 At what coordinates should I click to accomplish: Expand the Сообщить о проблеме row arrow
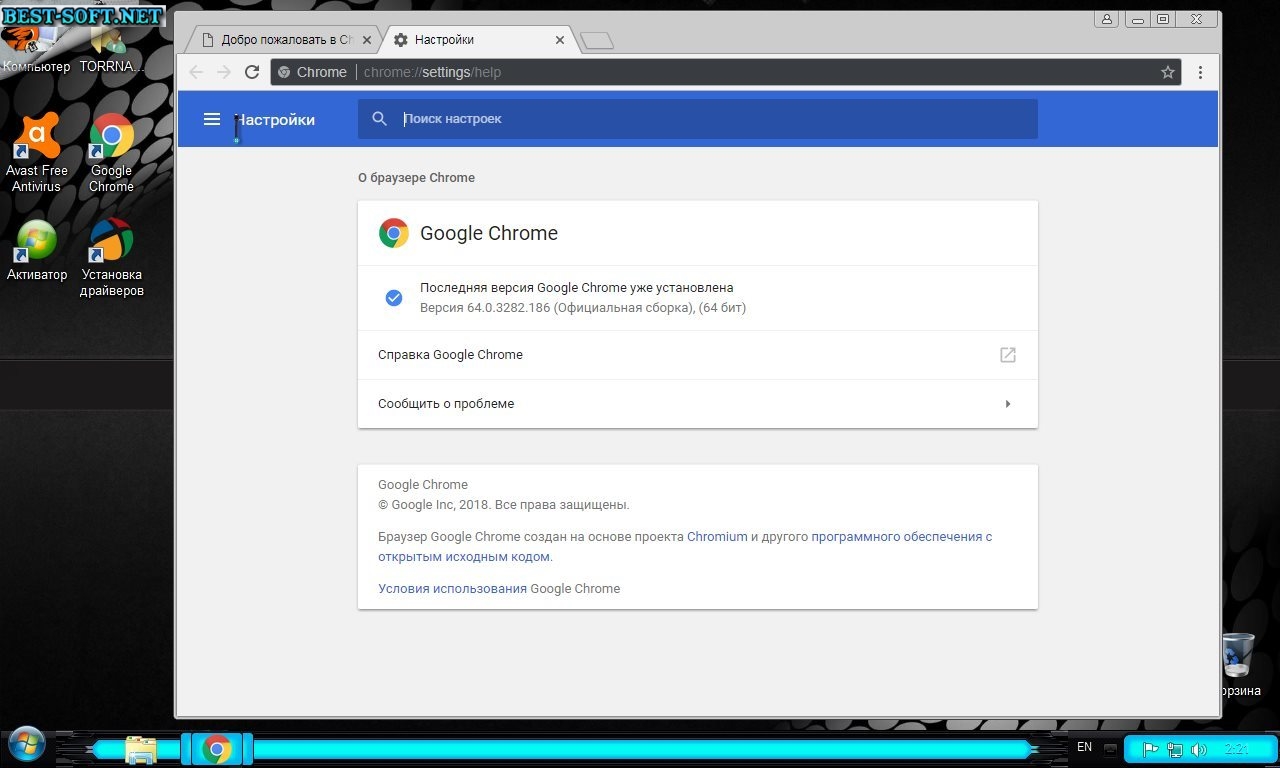tap(1008, 404)
